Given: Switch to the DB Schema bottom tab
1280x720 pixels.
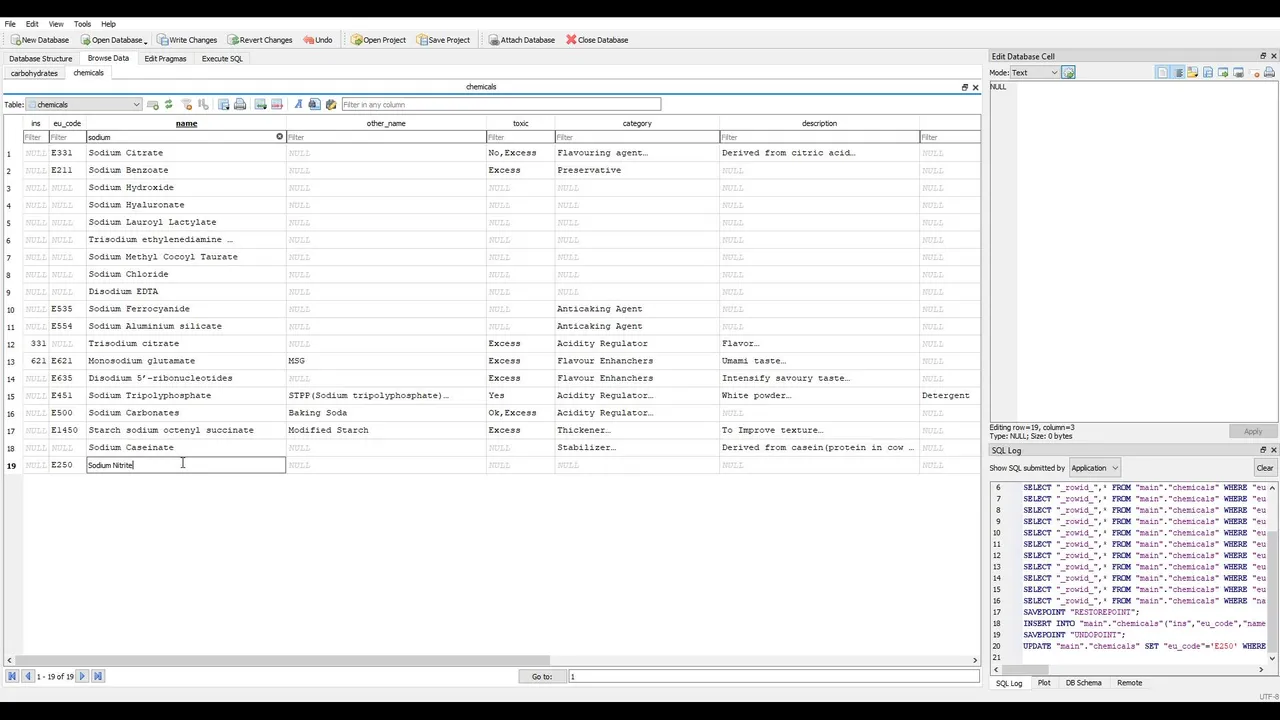Looking at the screenshot, I should (x=1083, y=683).
